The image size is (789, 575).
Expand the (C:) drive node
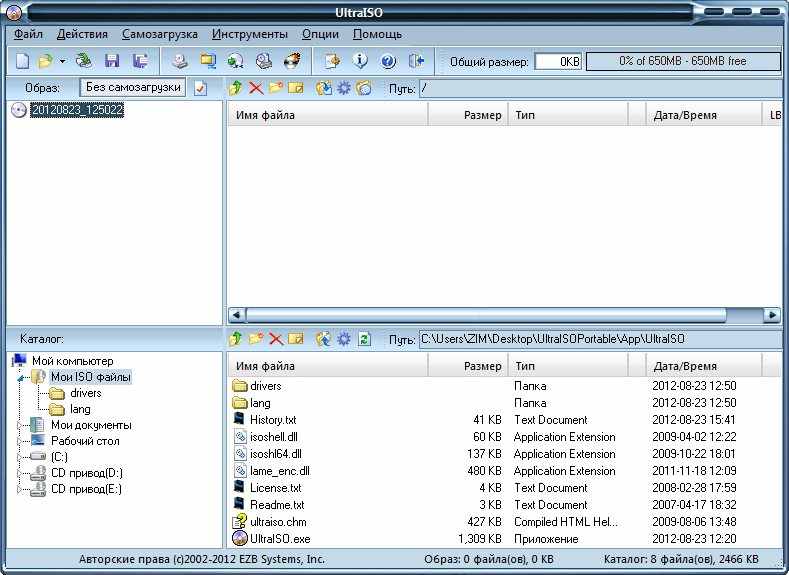[x=20, y=457]
